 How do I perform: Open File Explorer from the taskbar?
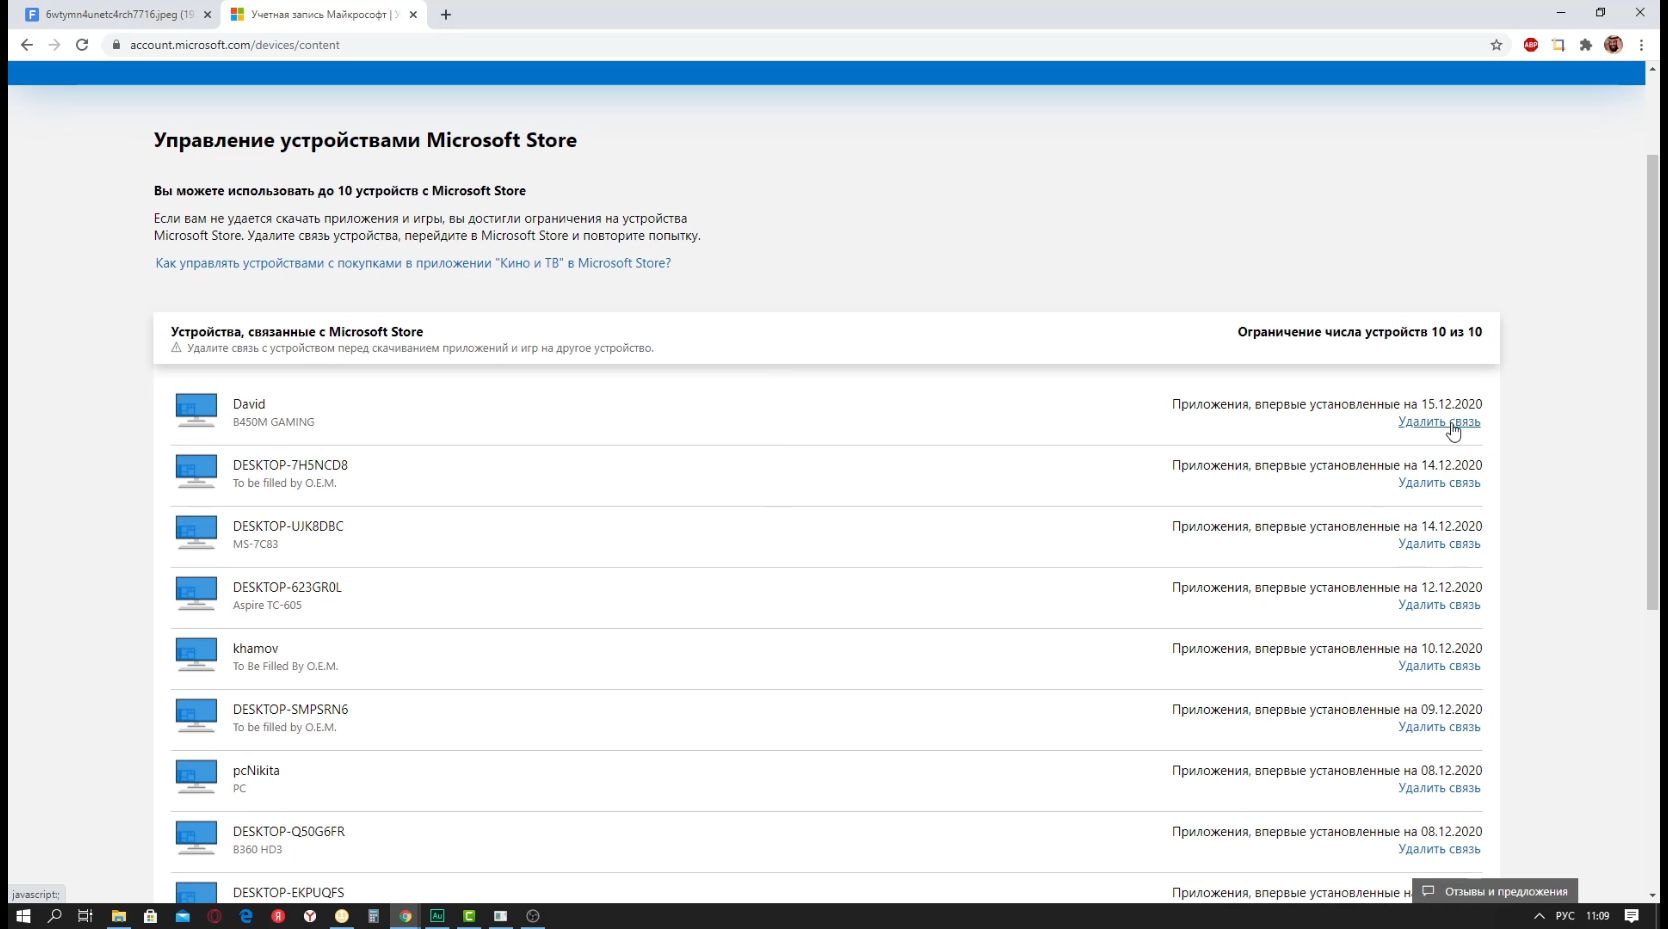[x=118, y=916]
